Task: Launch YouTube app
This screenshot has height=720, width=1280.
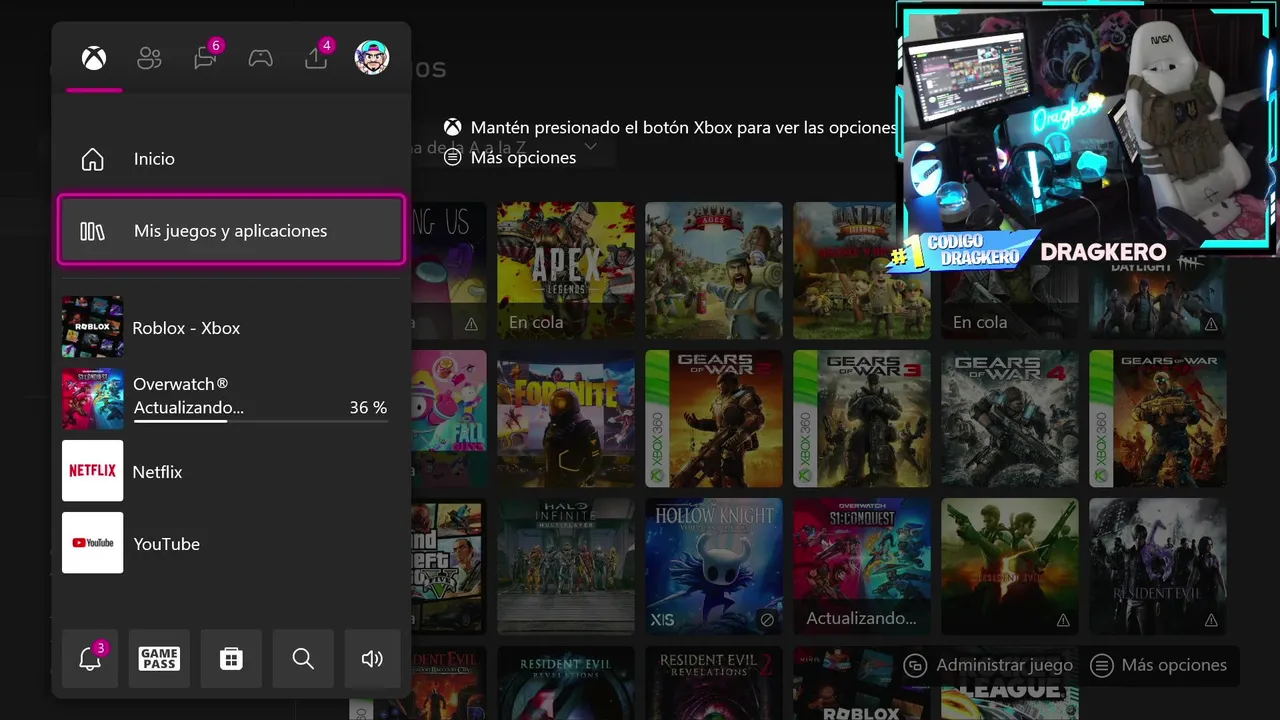Action: click(231, 543)
